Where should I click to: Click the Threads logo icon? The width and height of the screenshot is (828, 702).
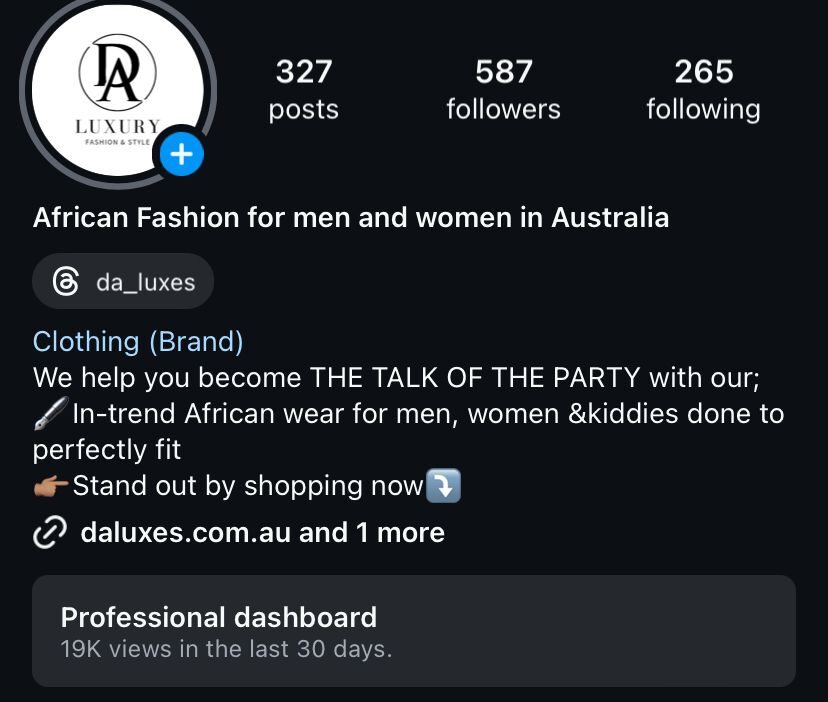66,283
